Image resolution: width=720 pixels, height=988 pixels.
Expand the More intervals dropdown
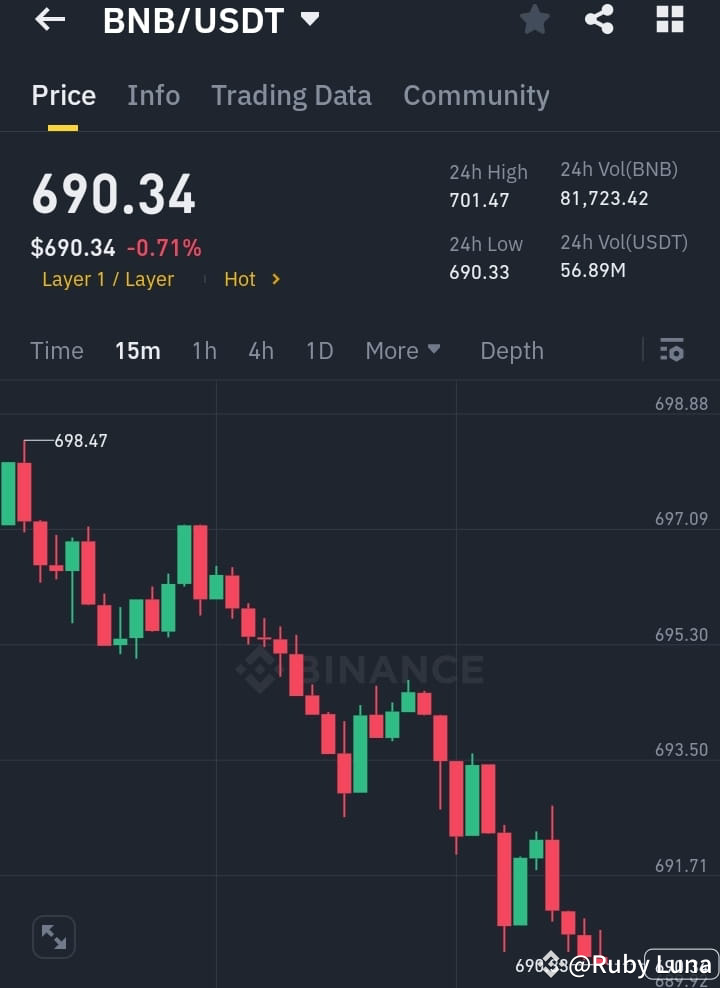[402, 350]
